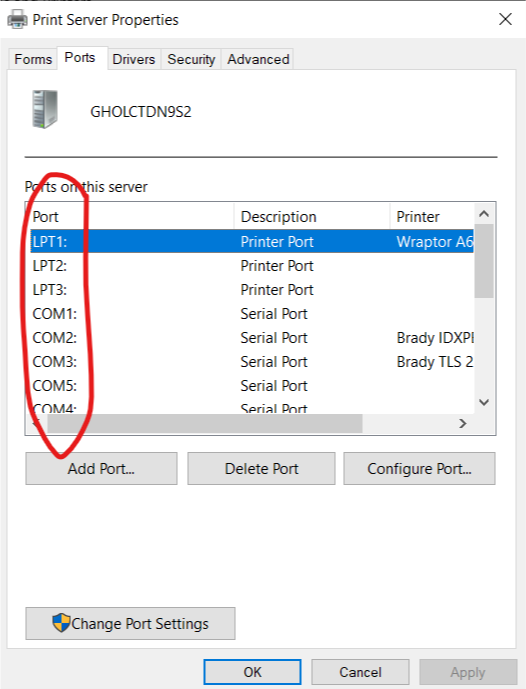The image size is (526, 689).
Task: Select the COM1: port row
Action: pyautogui.click(x=252, y=314)
